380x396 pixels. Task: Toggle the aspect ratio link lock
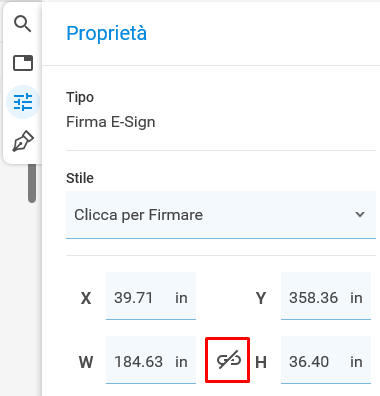coord(229,360)
